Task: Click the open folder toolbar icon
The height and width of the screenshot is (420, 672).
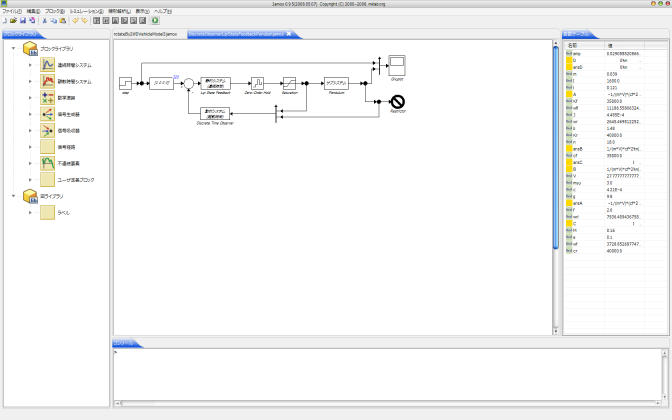Action: click(x=12, y=20)
